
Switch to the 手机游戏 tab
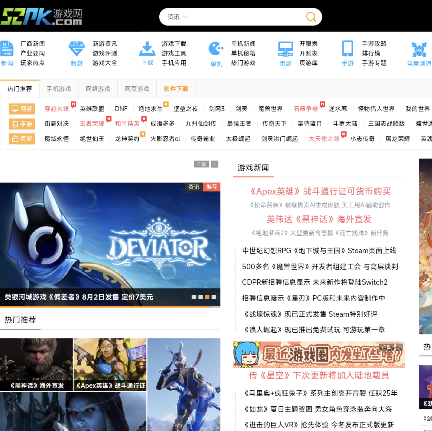click(59, 89)
